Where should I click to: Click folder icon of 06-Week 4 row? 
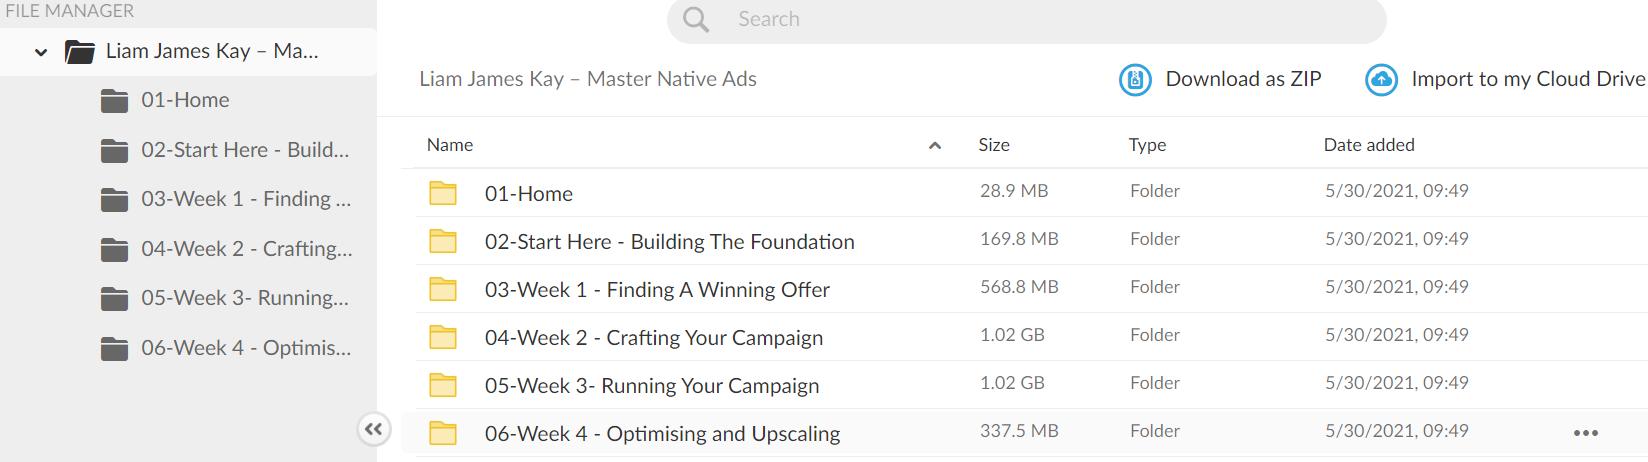tap(443, 433)
